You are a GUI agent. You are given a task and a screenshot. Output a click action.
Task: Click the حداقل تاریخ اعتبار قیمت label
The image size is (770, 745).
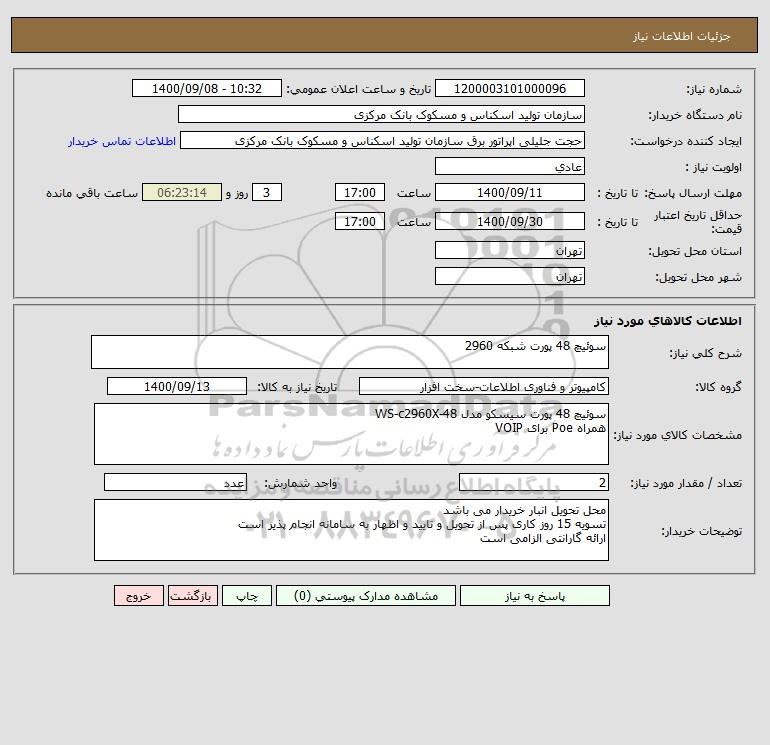698,222
